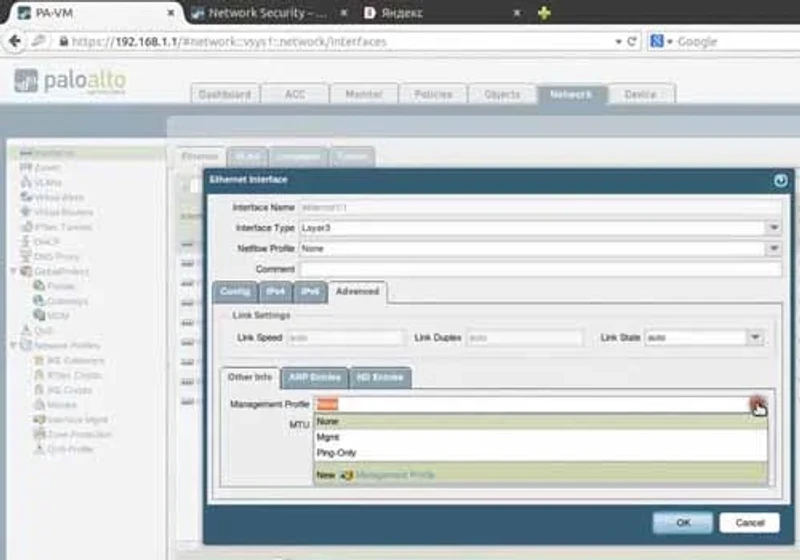Click the QoS sidebar icon
The width and height of the screenshot is (800, 560).
click(26, 330)
